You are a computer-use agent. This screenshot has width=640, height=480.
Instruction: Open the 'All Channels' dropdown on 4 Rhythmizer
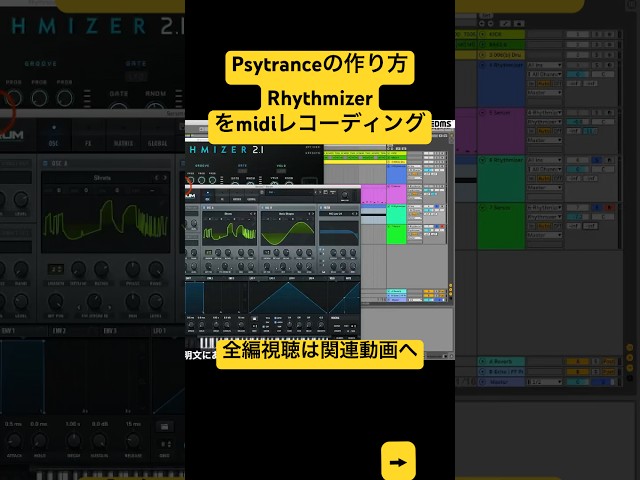(x=544, y=74)
